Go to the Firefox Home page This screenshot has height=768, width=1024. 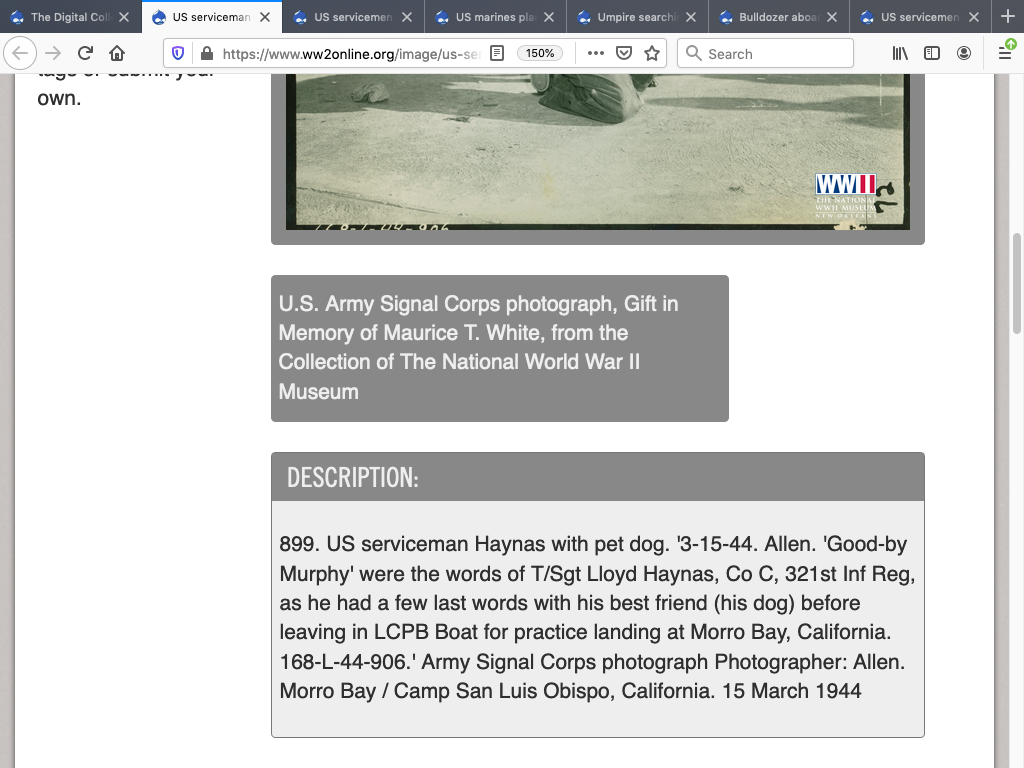tap(117, 54)
